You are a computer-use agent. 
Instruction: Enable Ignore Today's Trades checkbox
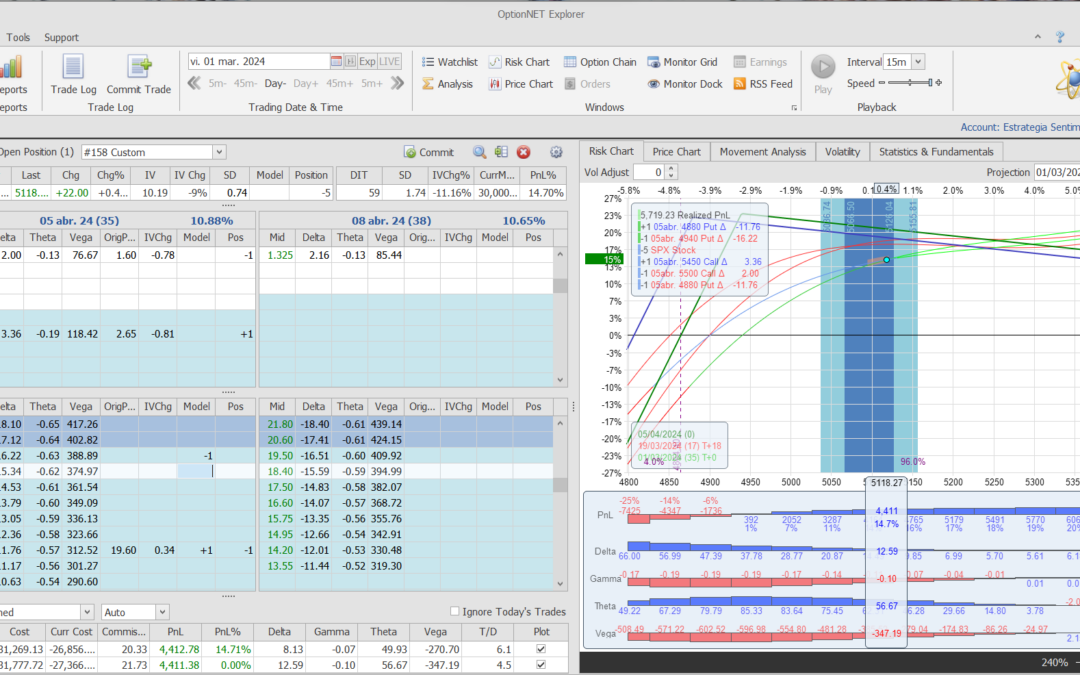(x=456, y=612)
